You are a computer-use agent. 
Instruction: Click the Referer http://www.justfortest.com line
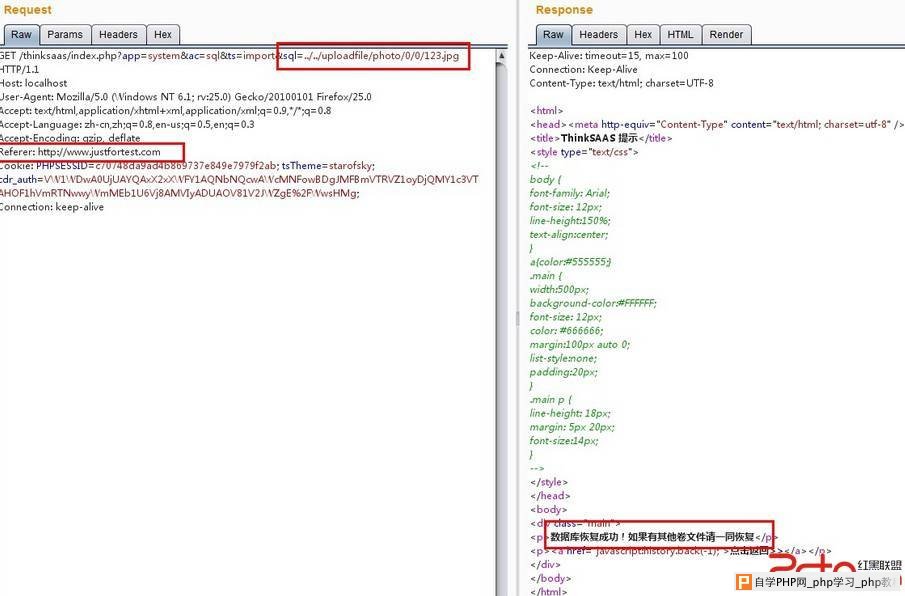[x=80, y=152]
